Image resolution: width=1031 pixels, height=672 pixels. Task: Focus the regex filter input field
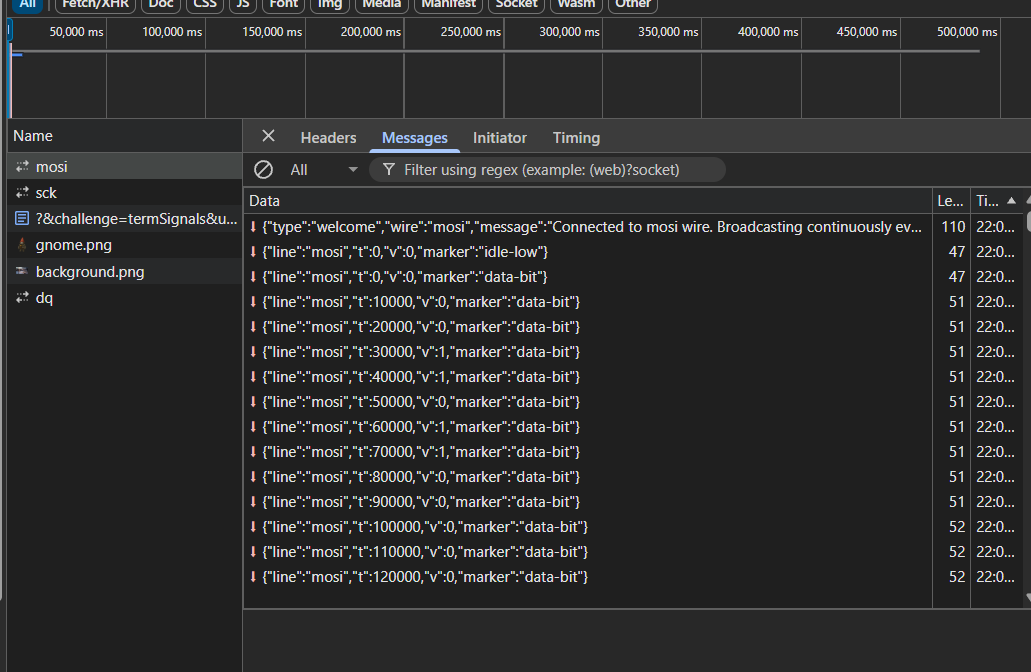point(548,170)
